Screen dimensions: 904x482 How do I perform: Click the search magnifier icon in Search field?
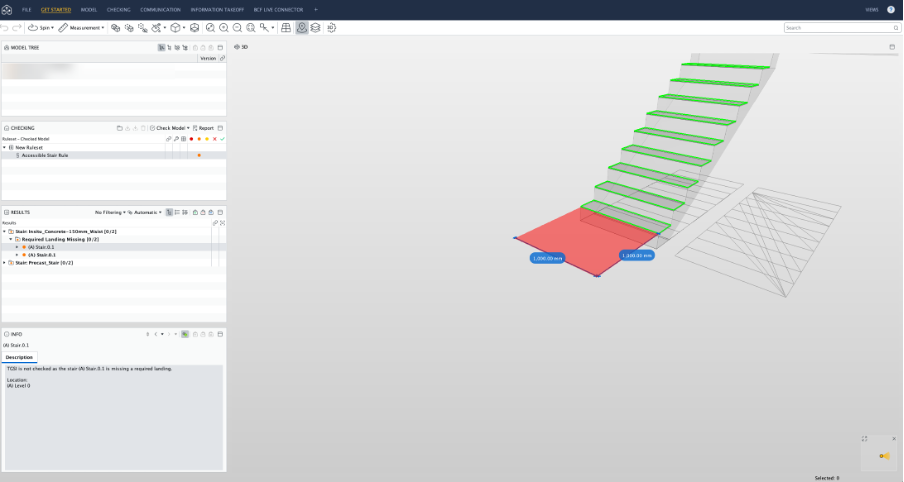pyautogui.click(x=897, y=28)
